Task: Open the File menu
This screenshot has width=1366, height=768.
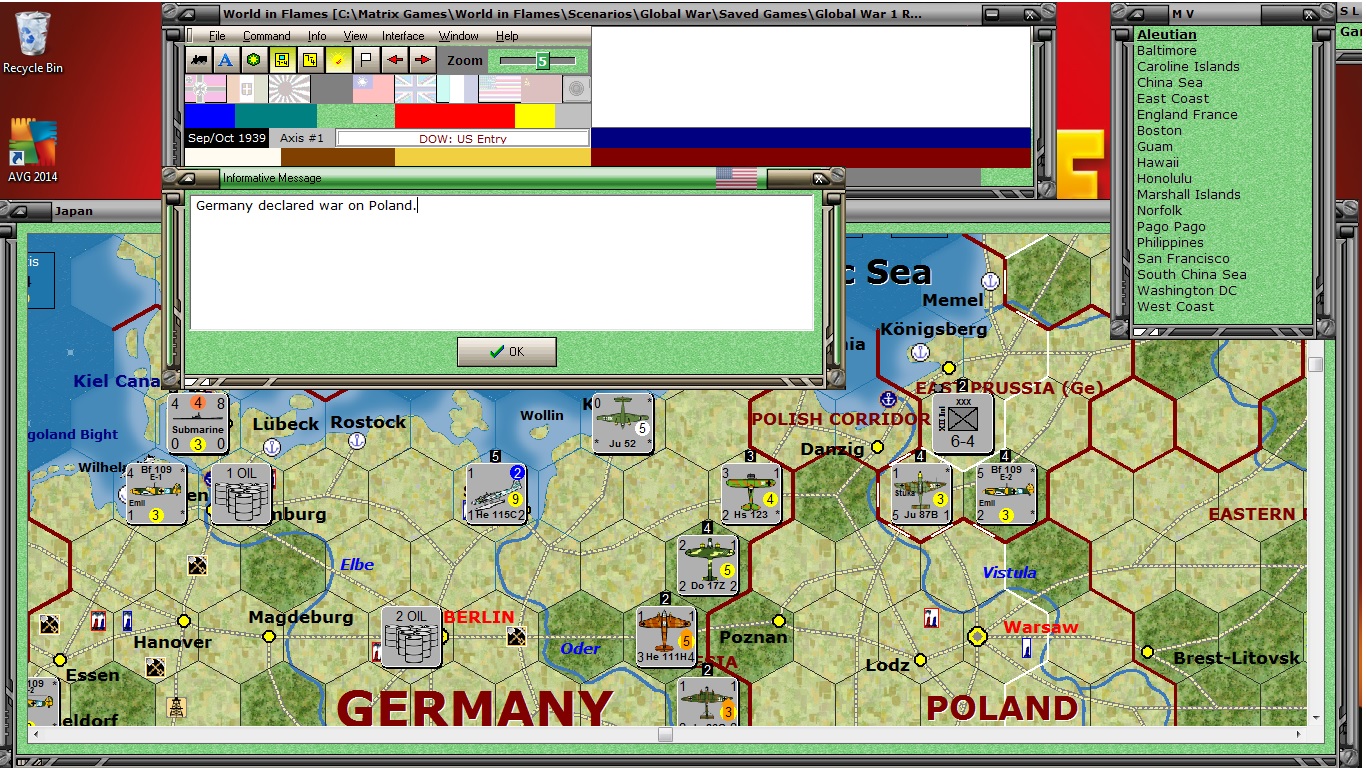Action: [217, 36]
